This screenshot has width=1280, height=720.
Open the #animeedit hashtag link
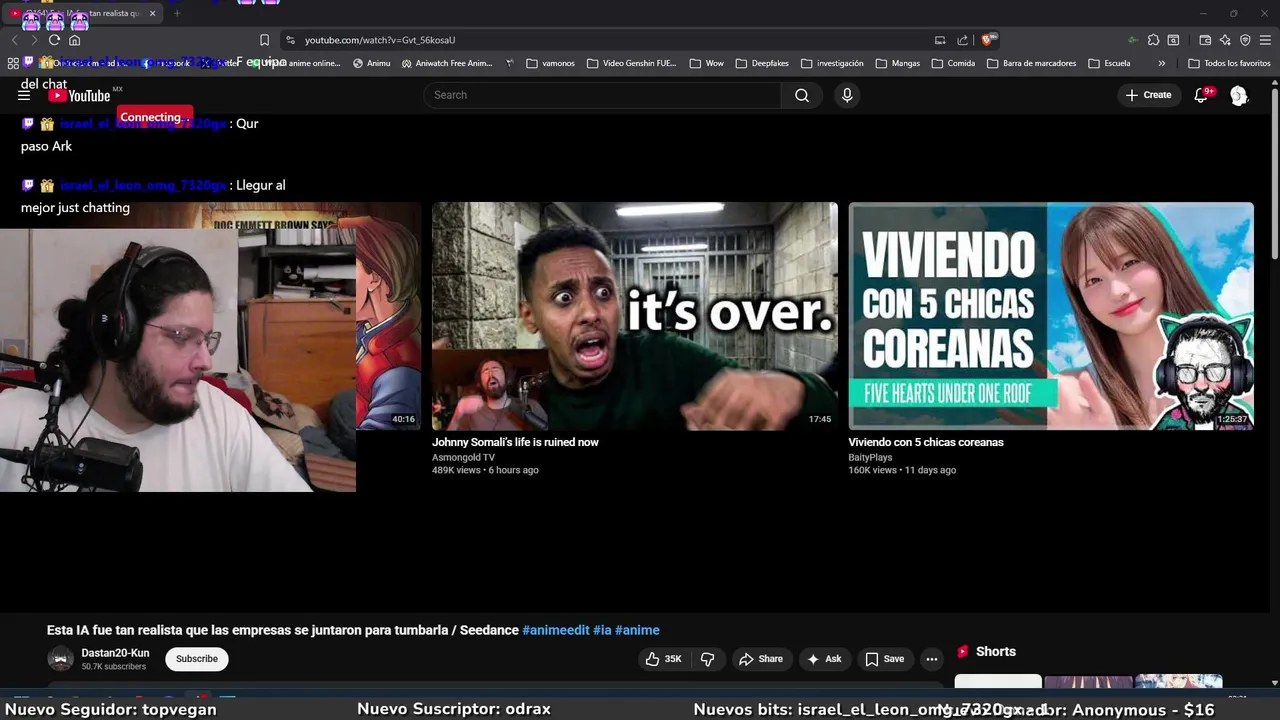point(556,630)
